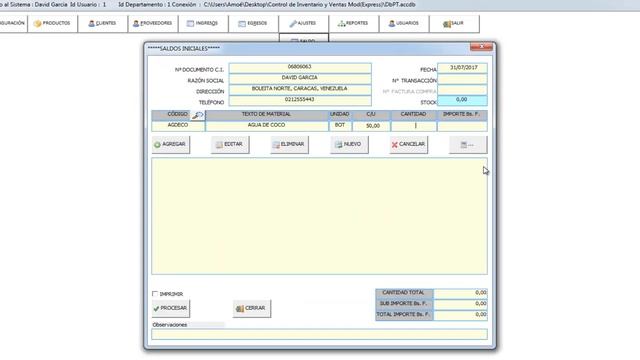Open the Ajustes menu
This screenshot has height=360, width=640.
(304, 24)
